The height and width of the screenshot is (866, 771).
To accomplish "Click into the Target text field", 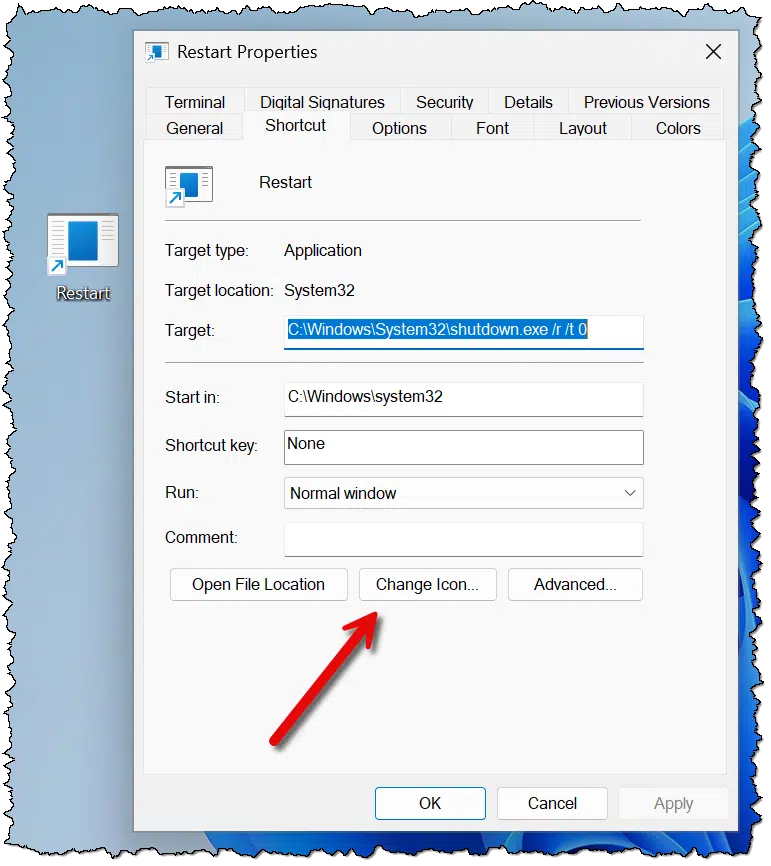I will [x=463, y=330].
